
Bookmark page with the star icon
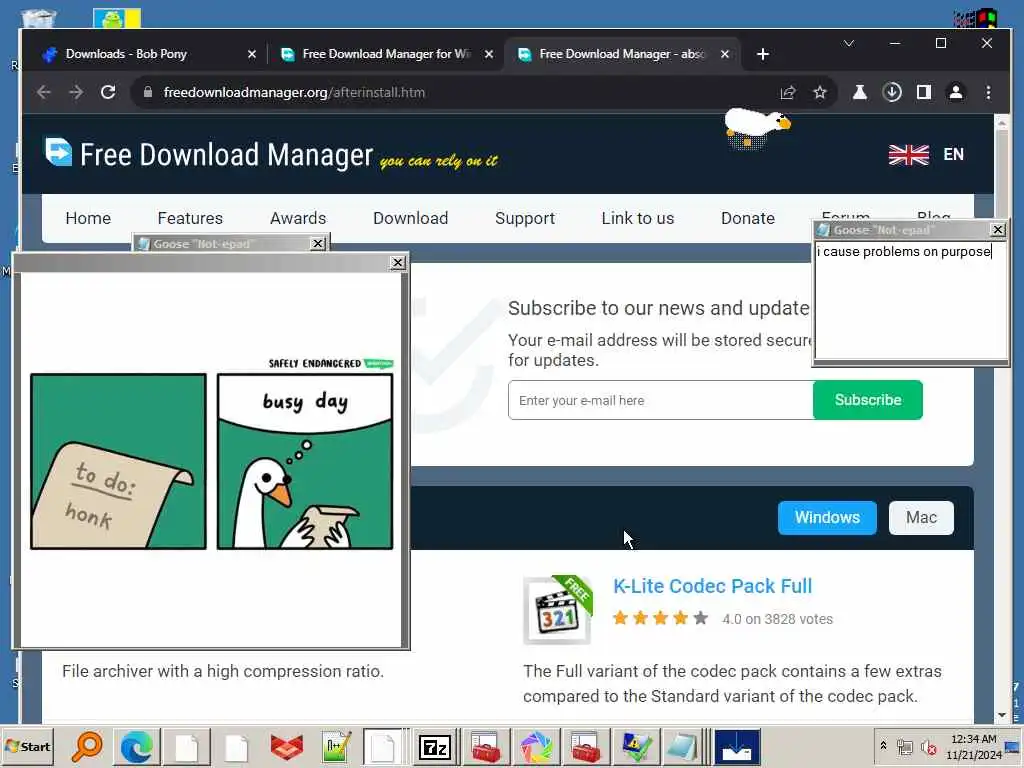820,92
